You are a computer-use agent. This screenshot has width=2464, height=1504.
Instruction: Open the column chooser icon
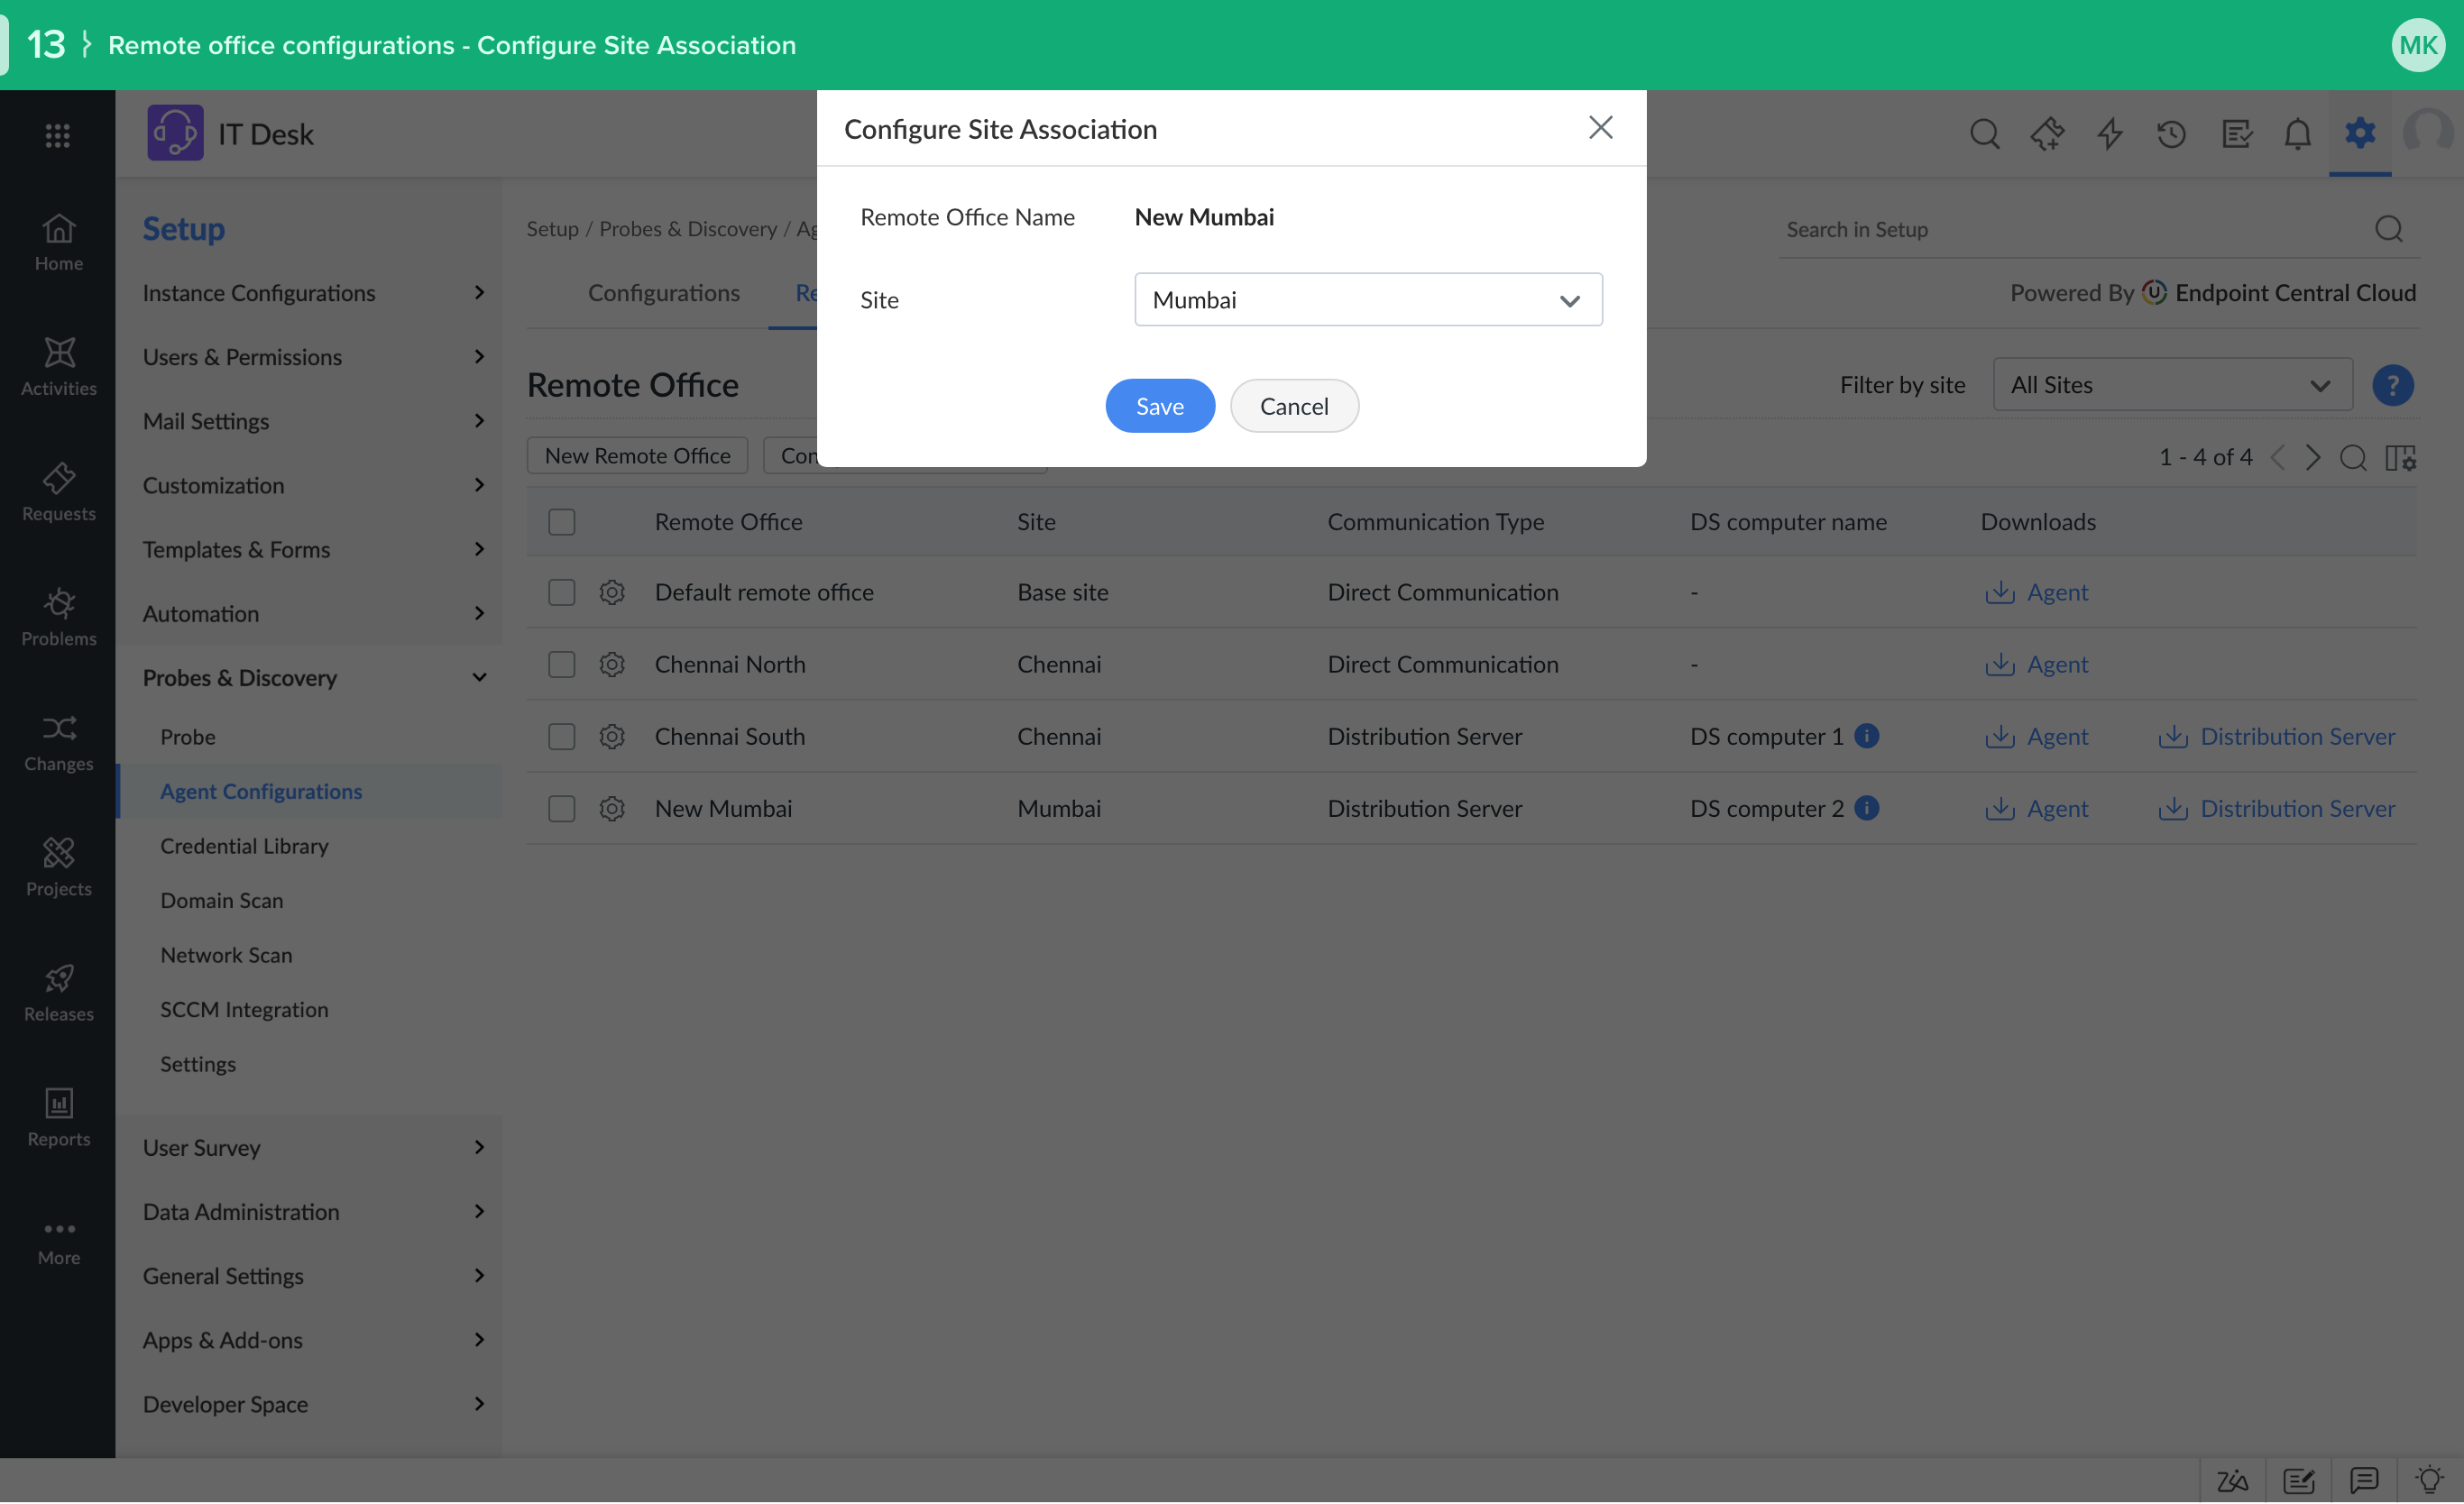coord(2400,458)
